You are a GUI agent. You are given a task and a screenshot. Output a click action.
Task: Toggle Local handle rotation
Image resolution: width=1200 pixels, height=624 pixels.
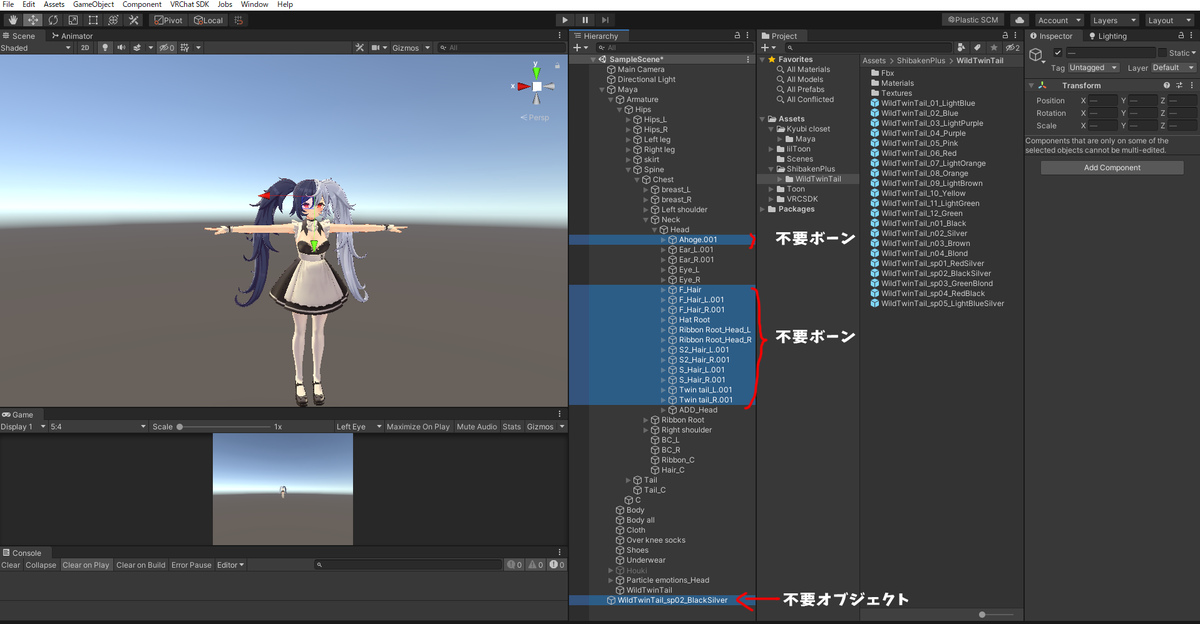(208, 20)
